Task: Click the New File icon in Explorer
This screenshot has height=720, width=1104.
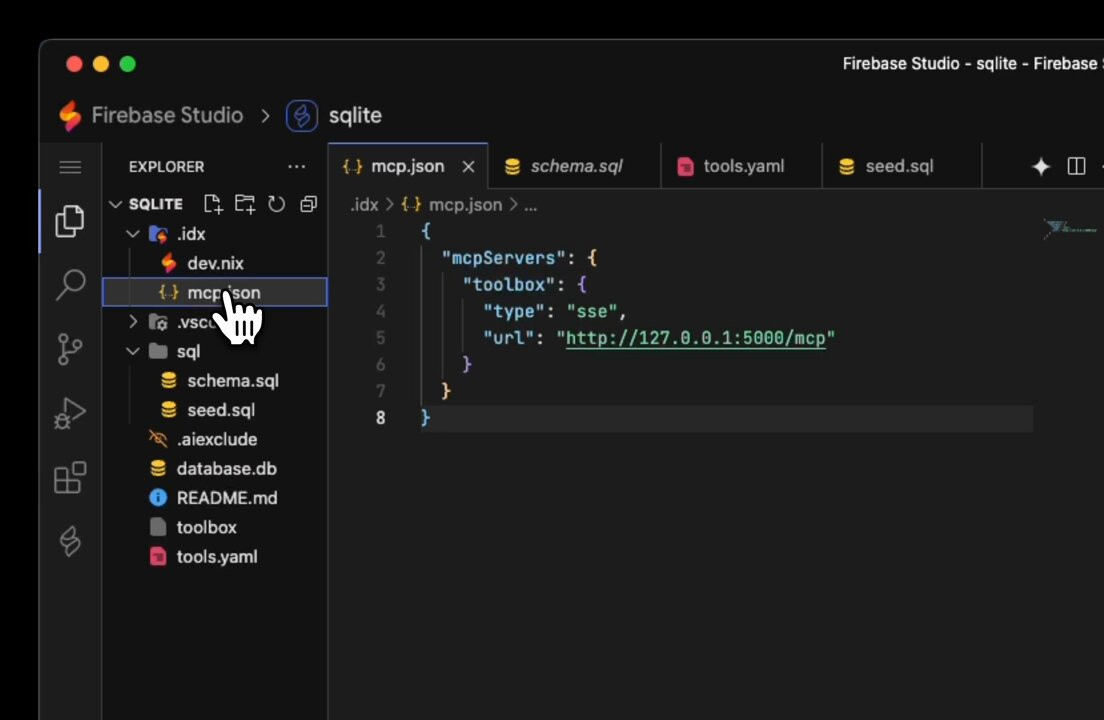Action: [213, 204]
